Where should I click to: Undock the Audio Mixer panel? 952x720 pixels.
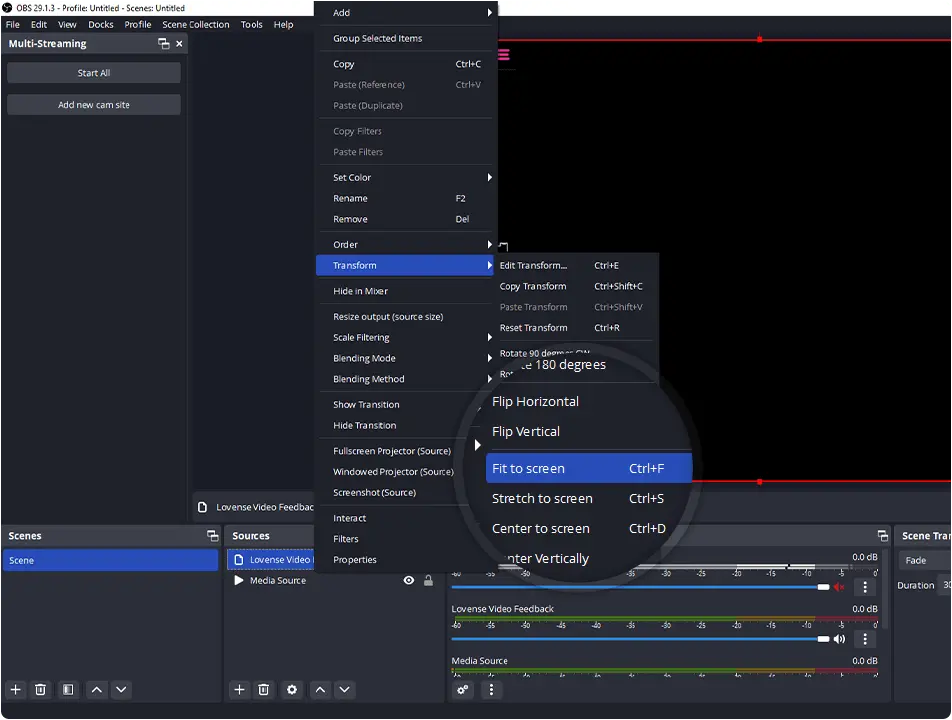(883, 535)
